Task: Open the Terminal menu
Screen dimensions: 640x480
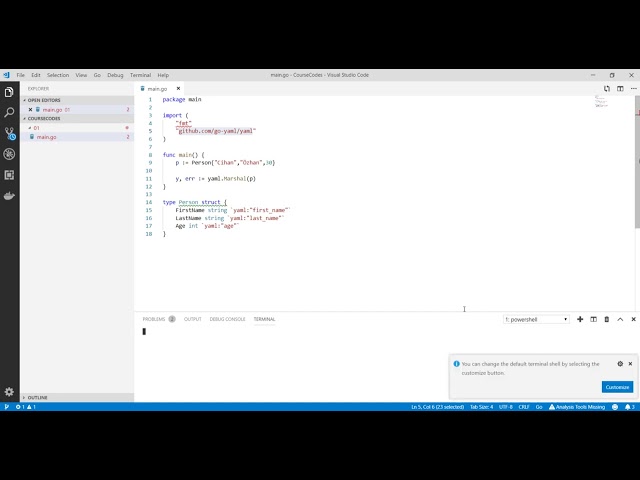Action: 140,75
